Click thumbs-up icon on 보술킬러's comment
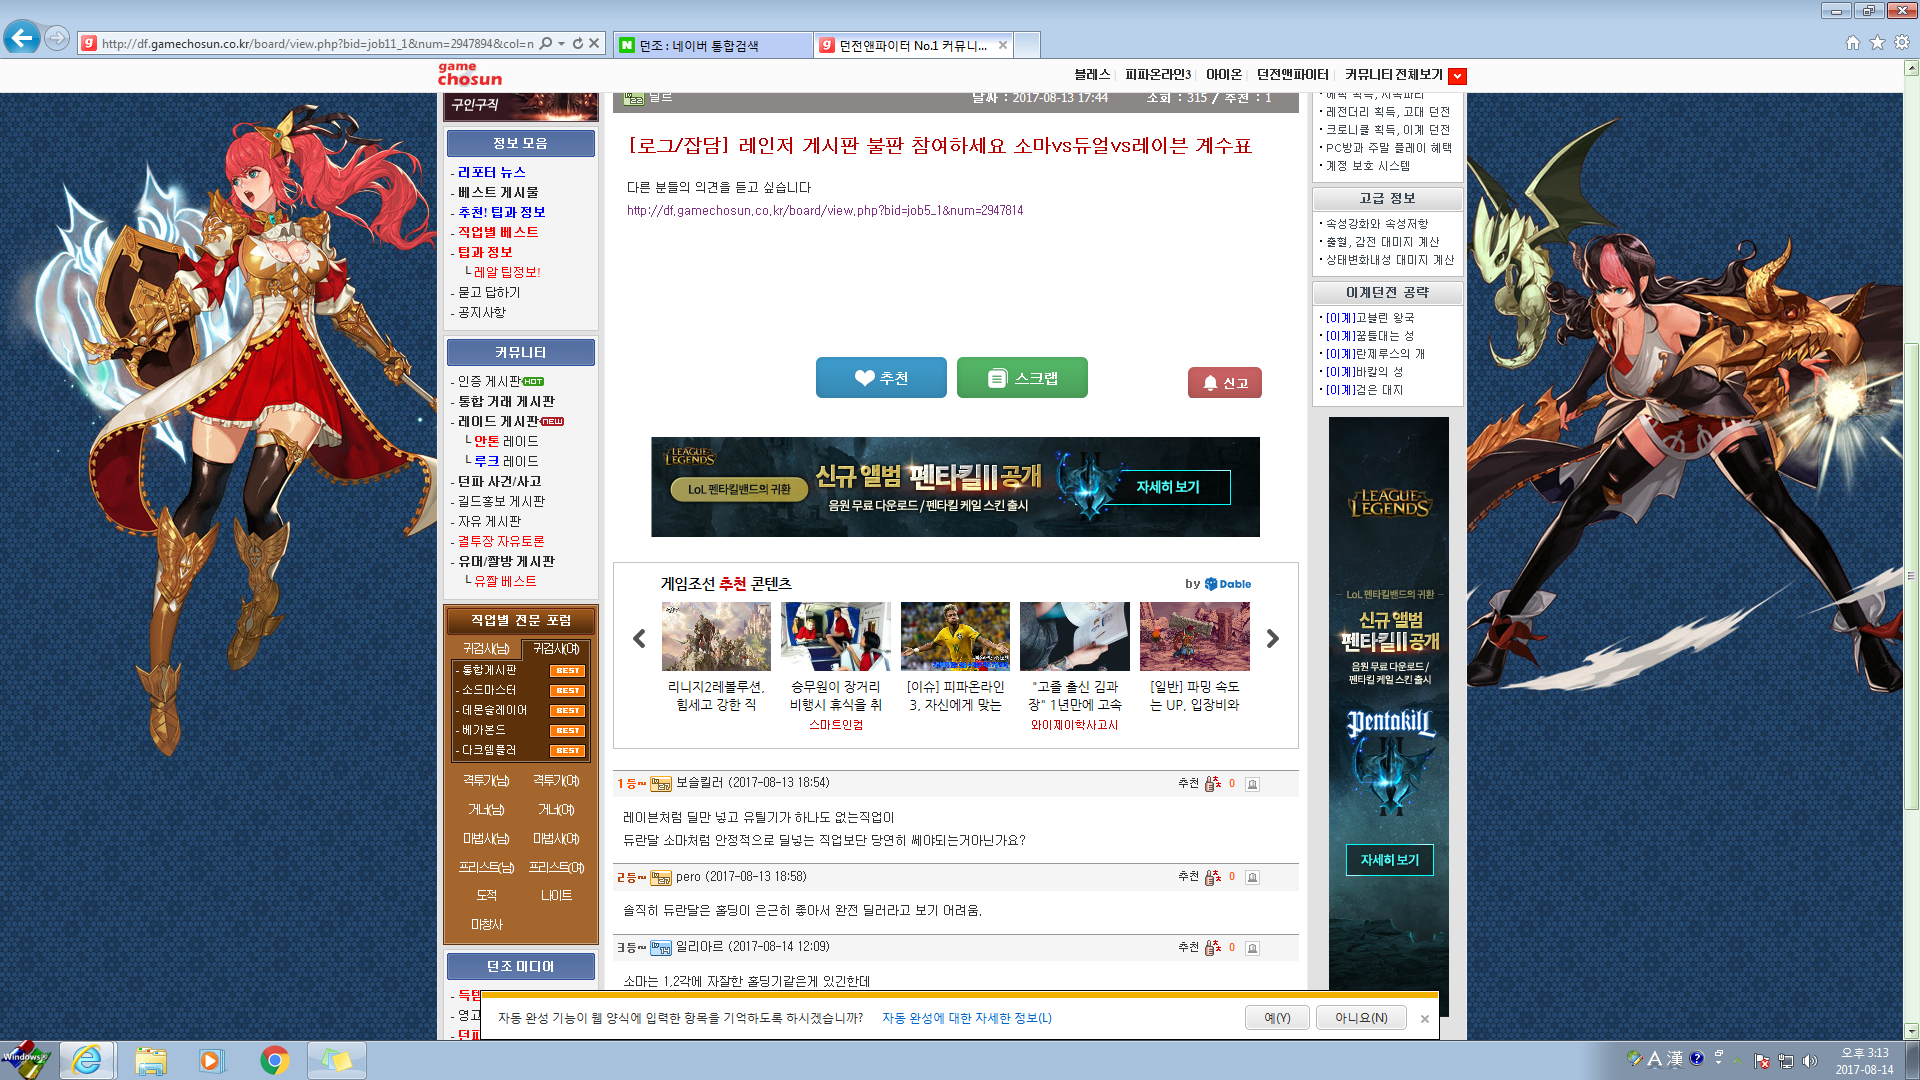The image size is (1920, 1080). [1213, 784]
